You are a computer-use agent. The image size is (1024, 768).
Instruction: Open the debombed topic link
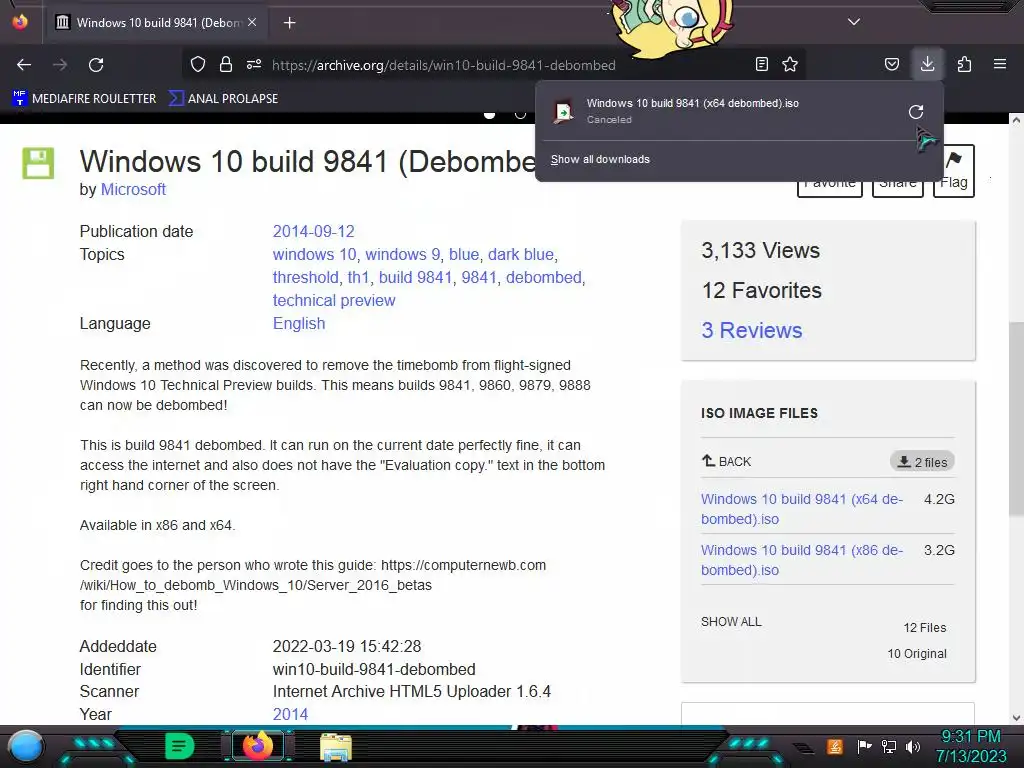543,277
